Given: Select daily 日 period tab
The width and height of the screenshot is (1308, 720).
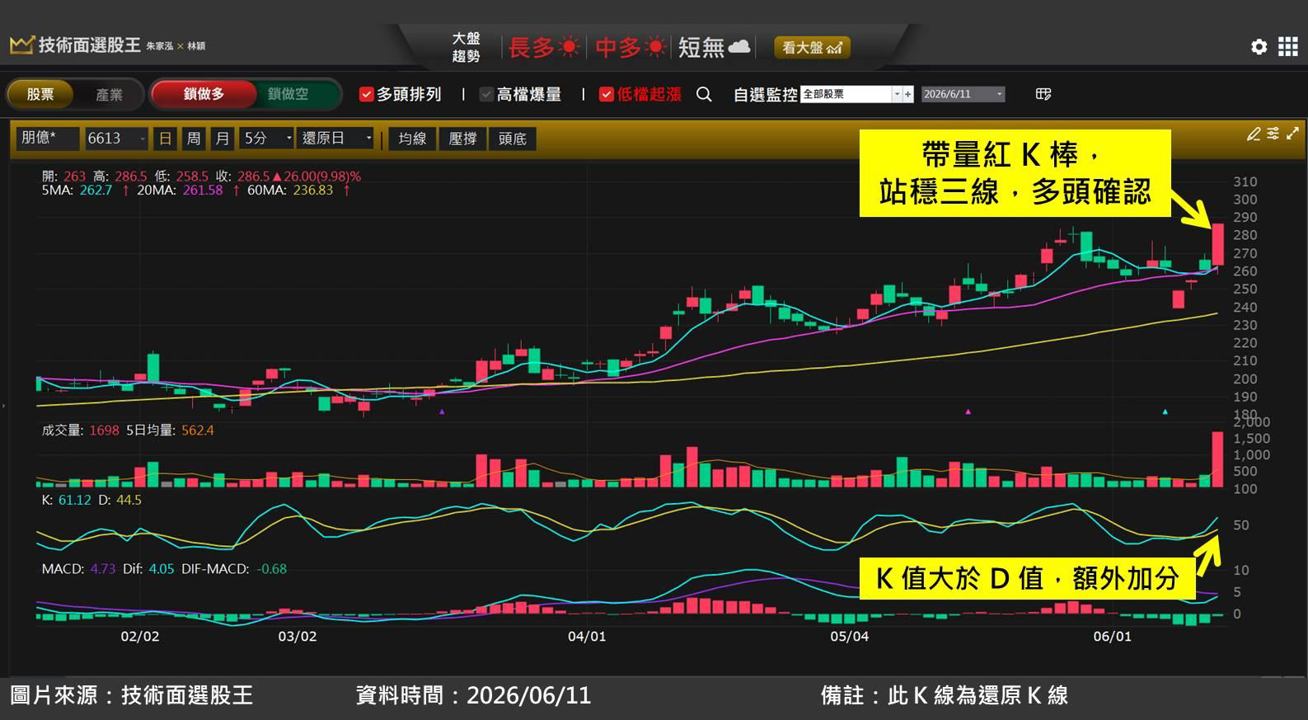Looking at the screenshot, I should click(x=165, y=138).
